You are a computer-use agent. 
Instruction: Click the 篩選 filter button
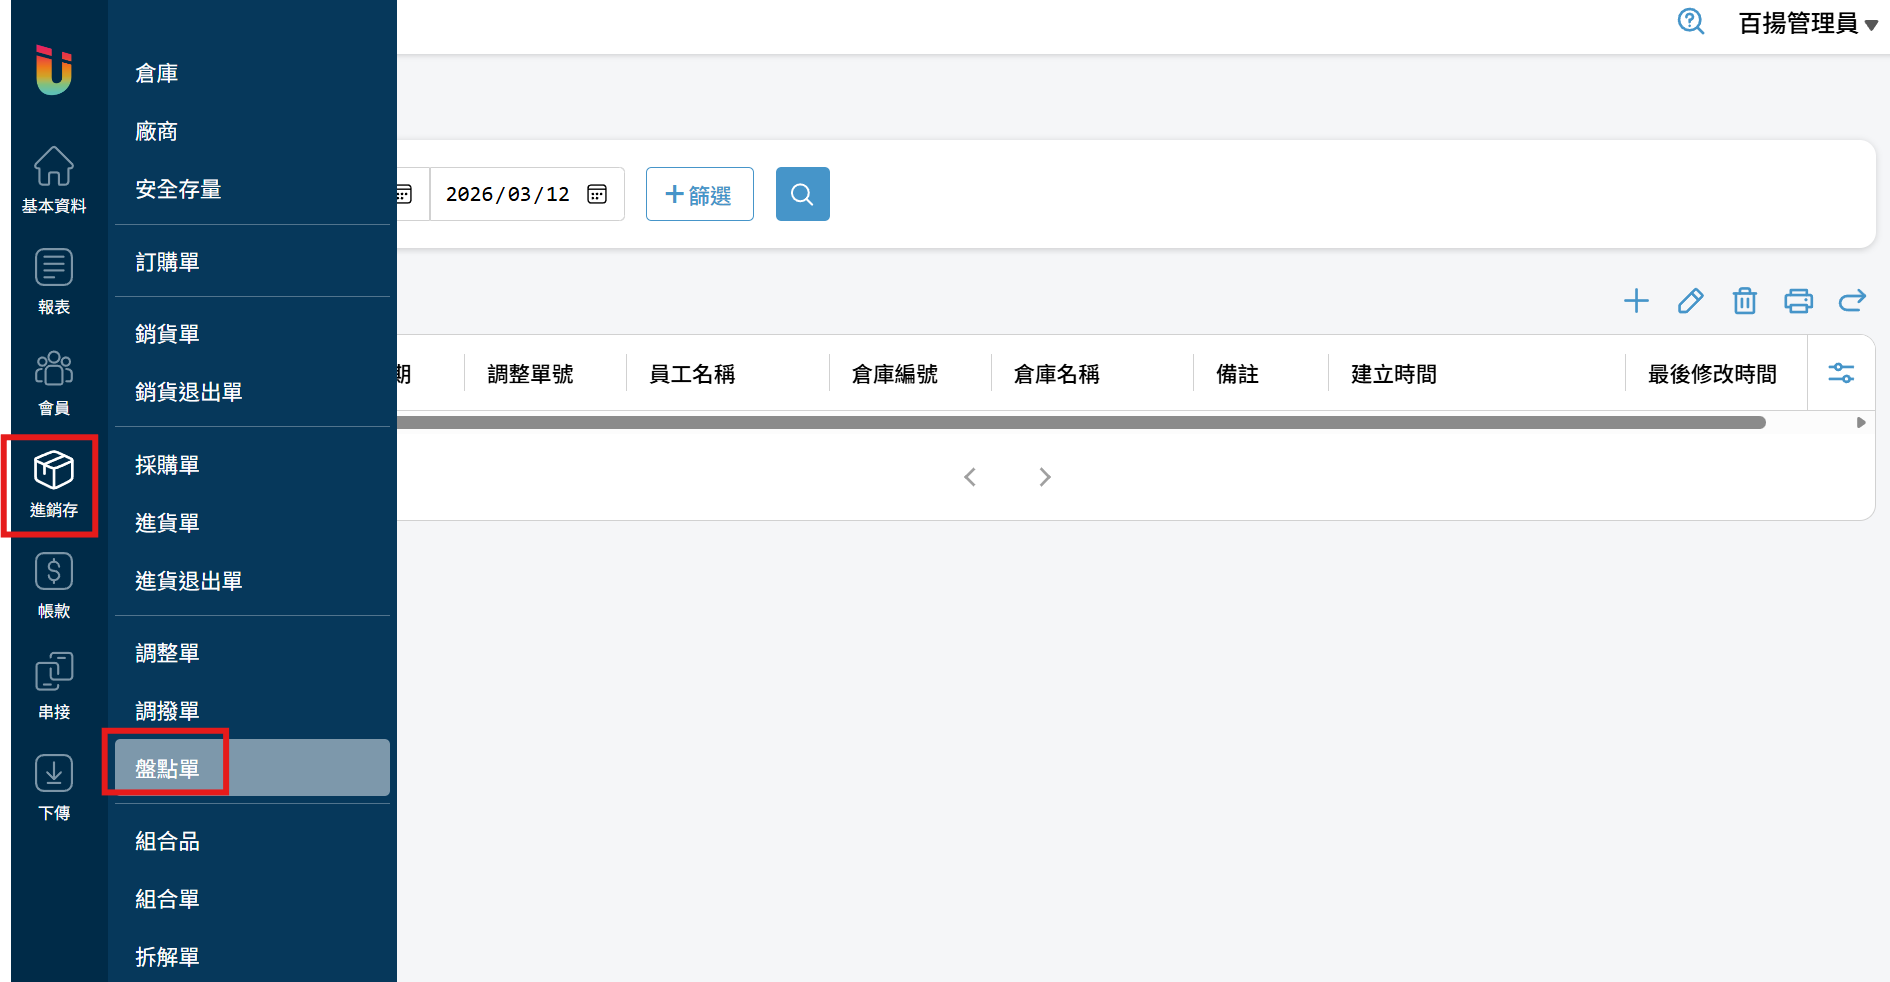pos(699,194)
